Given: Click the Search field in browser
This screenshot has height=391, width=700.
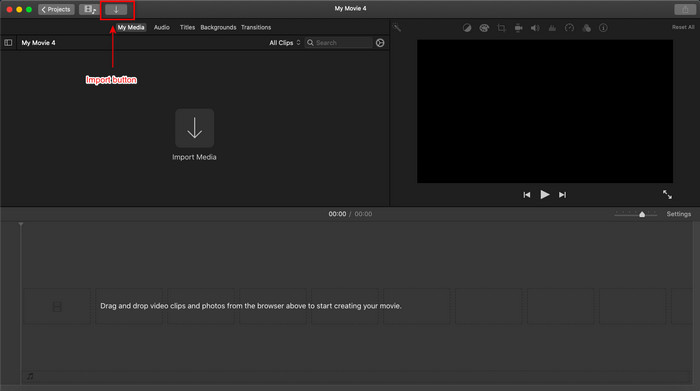Looking at the screenshot, I should pyautogui.click(x=338, y=43).
